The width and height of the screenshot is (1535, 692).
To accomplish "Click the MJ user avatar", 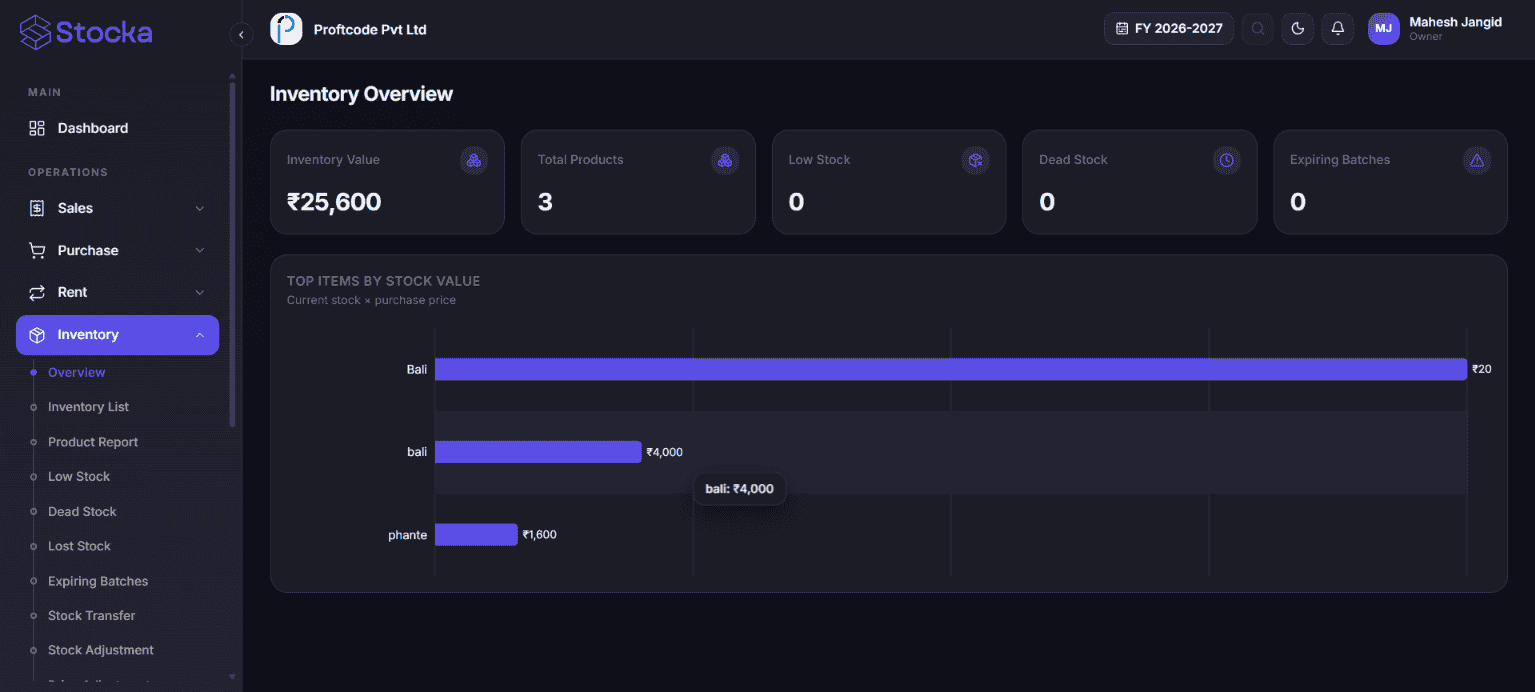I will [x=1384, y=29].
